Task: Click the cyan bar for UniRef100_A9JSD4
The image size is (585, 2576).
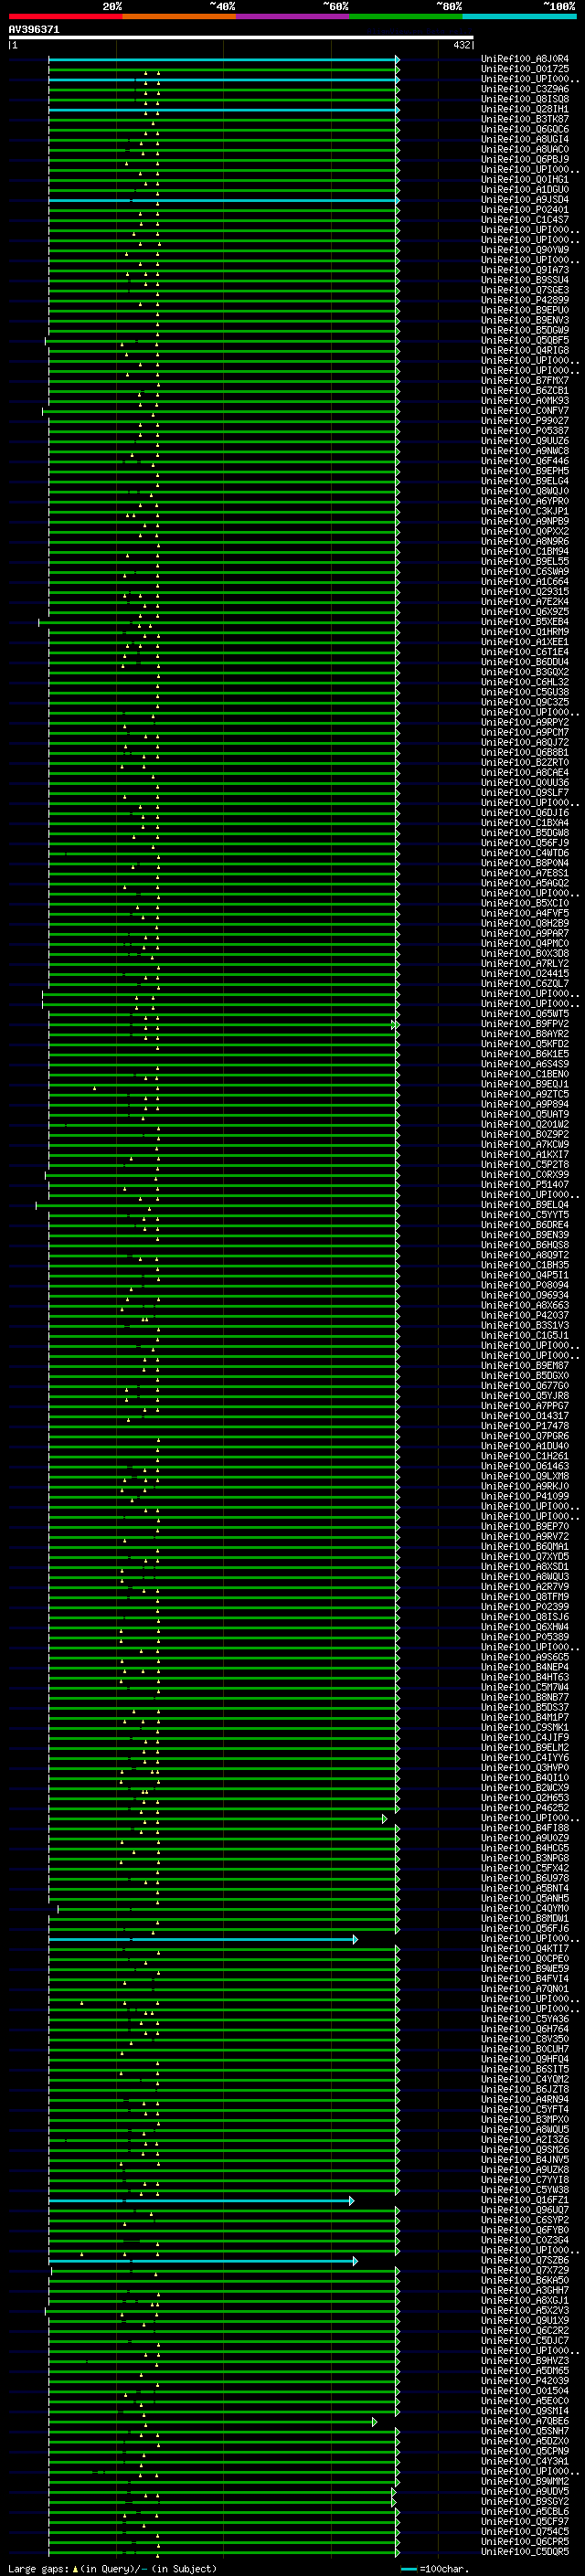Action: pyautogui.click(x=223, y=200)
